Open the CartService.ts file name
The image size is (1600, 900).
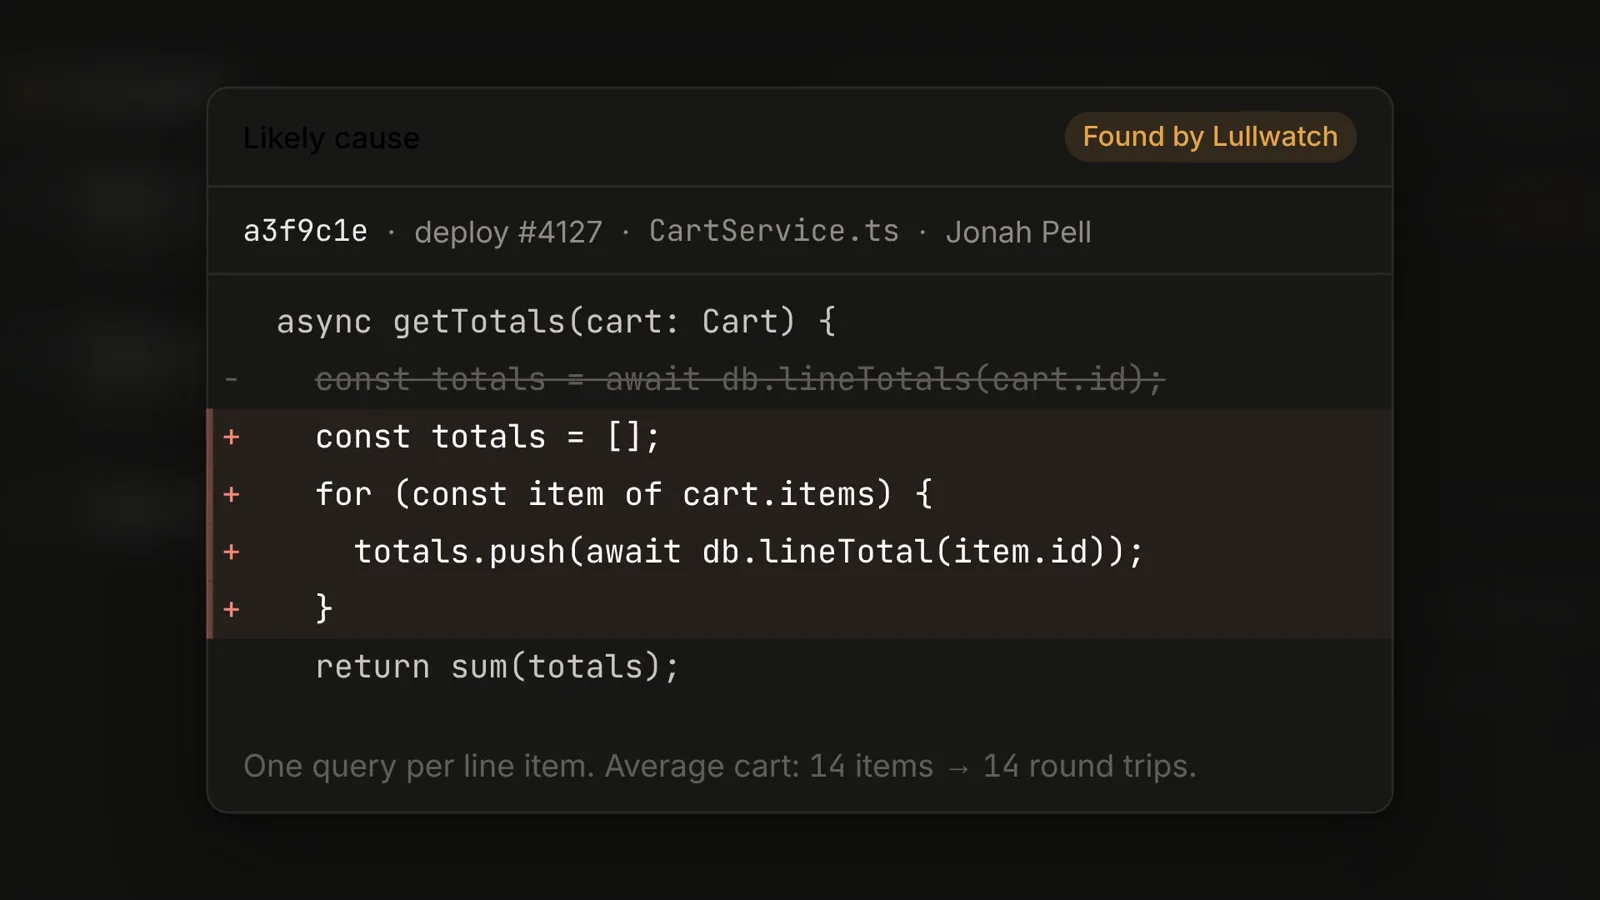[774, 231]
